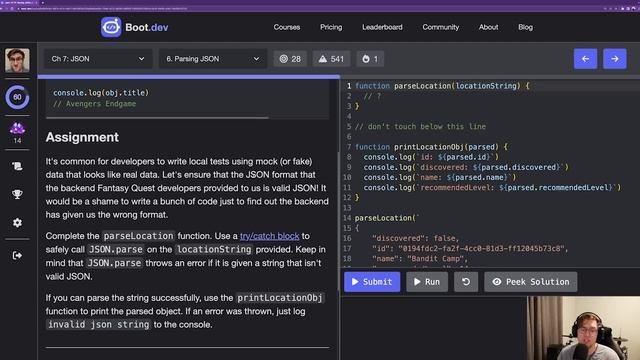Click the "don't touch below this line" comment
The image size is (640, 360).
(420, 127)
